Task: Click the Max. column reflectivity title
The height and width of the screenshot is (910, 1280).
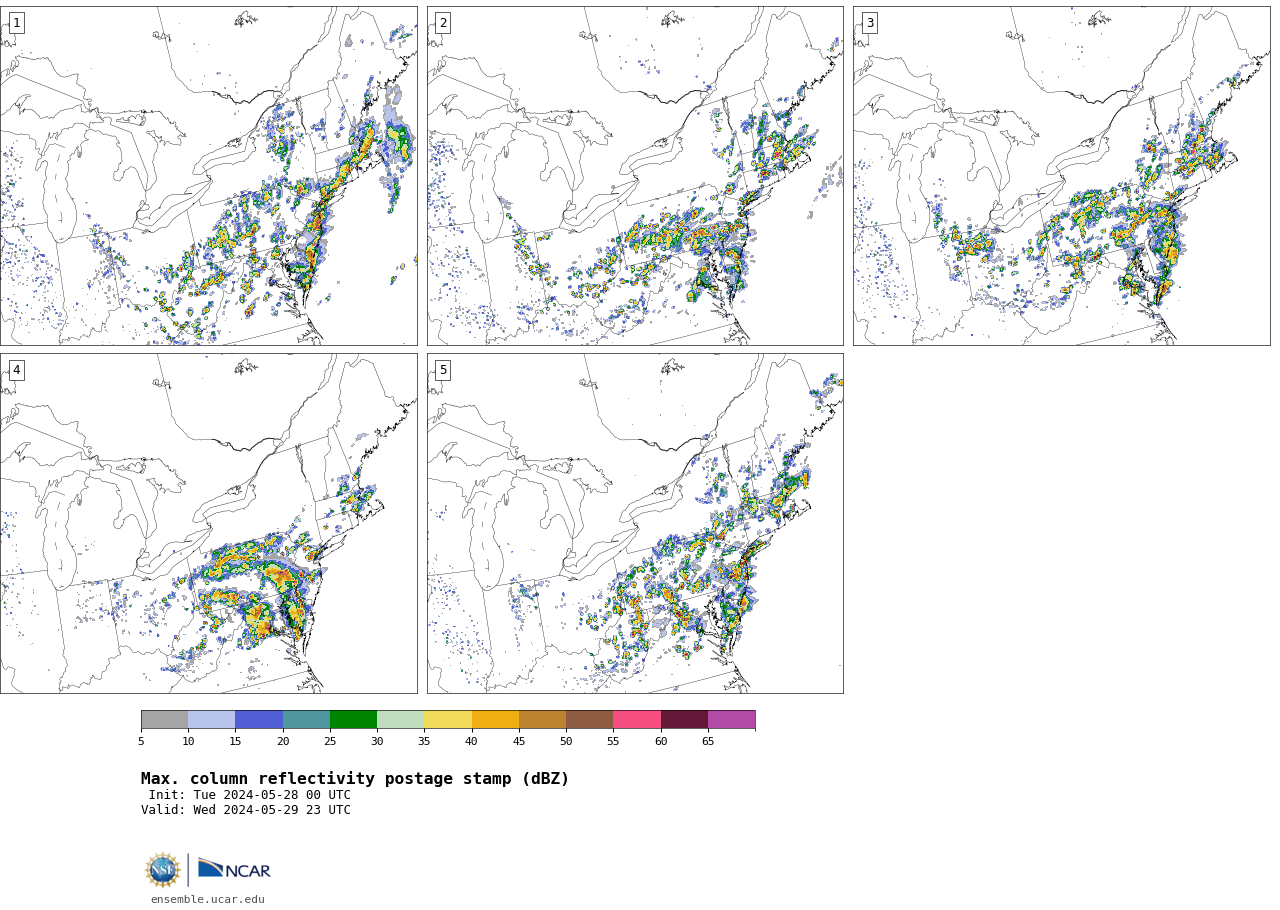Action: 355,779
